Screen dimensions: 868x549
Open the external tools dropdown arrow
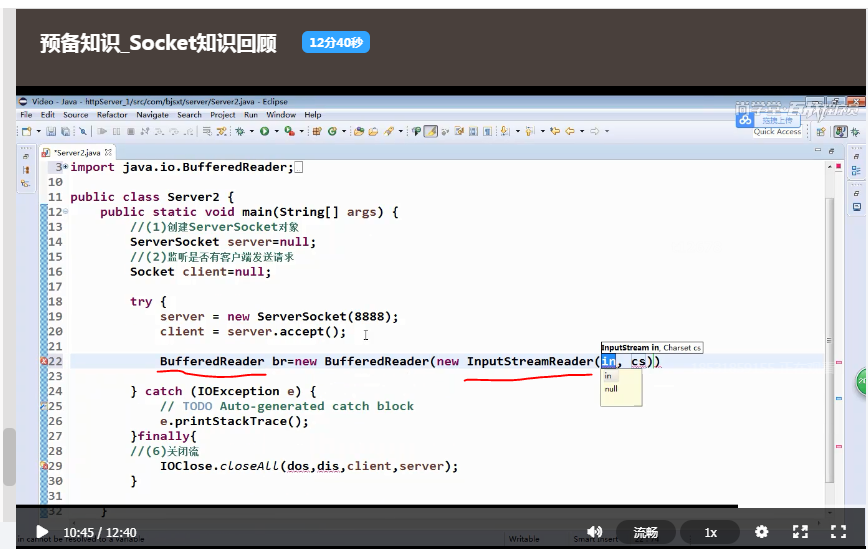click(x=302, y=131)
